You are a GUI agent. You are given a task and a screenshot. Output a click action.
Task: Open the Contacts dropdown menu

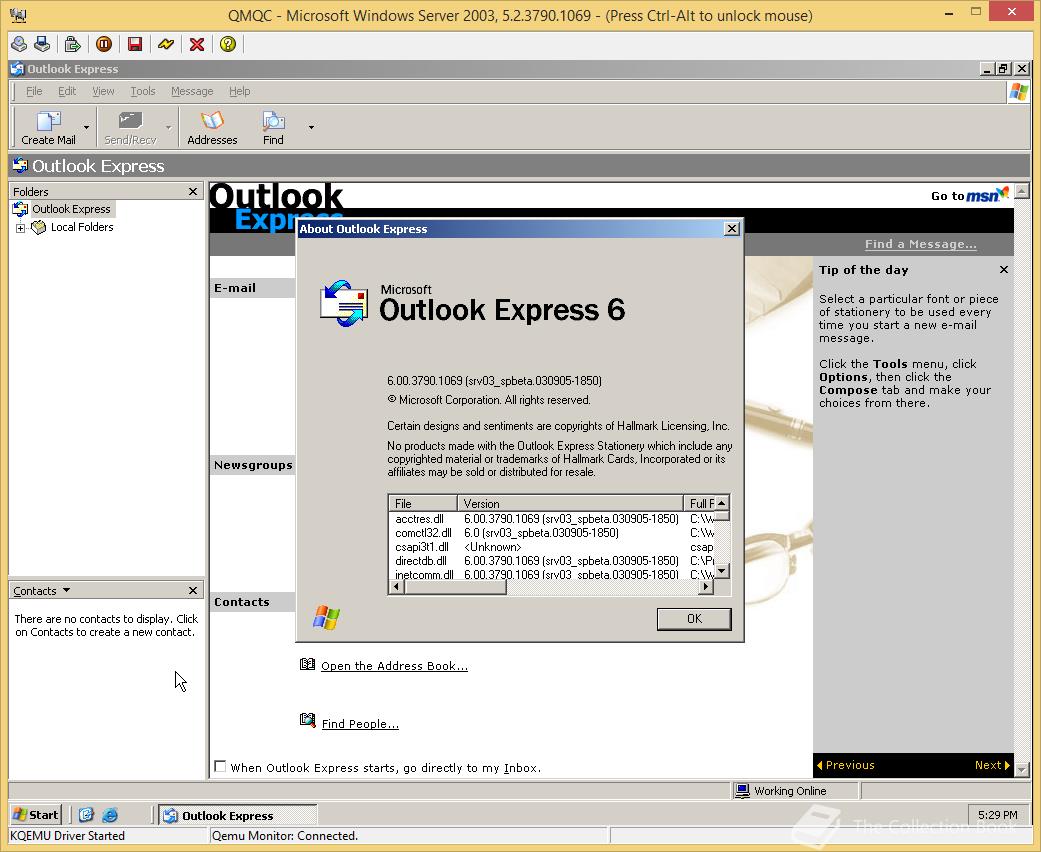[x=42, y=590]
